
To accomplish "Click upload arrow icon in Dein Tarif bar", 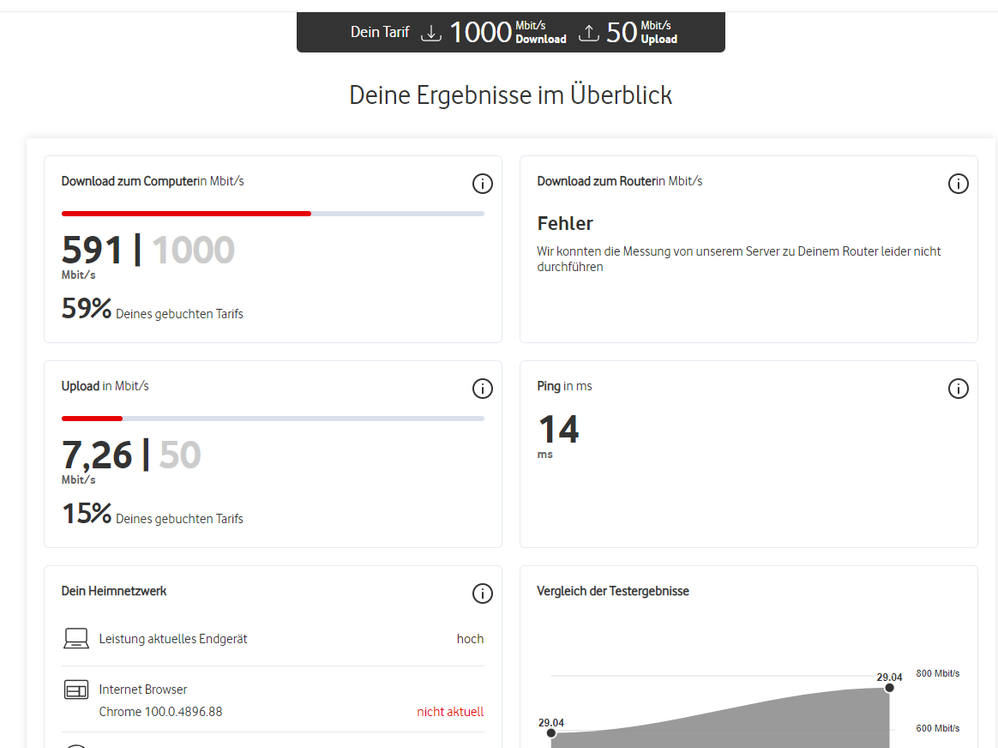I will point(589,33).
